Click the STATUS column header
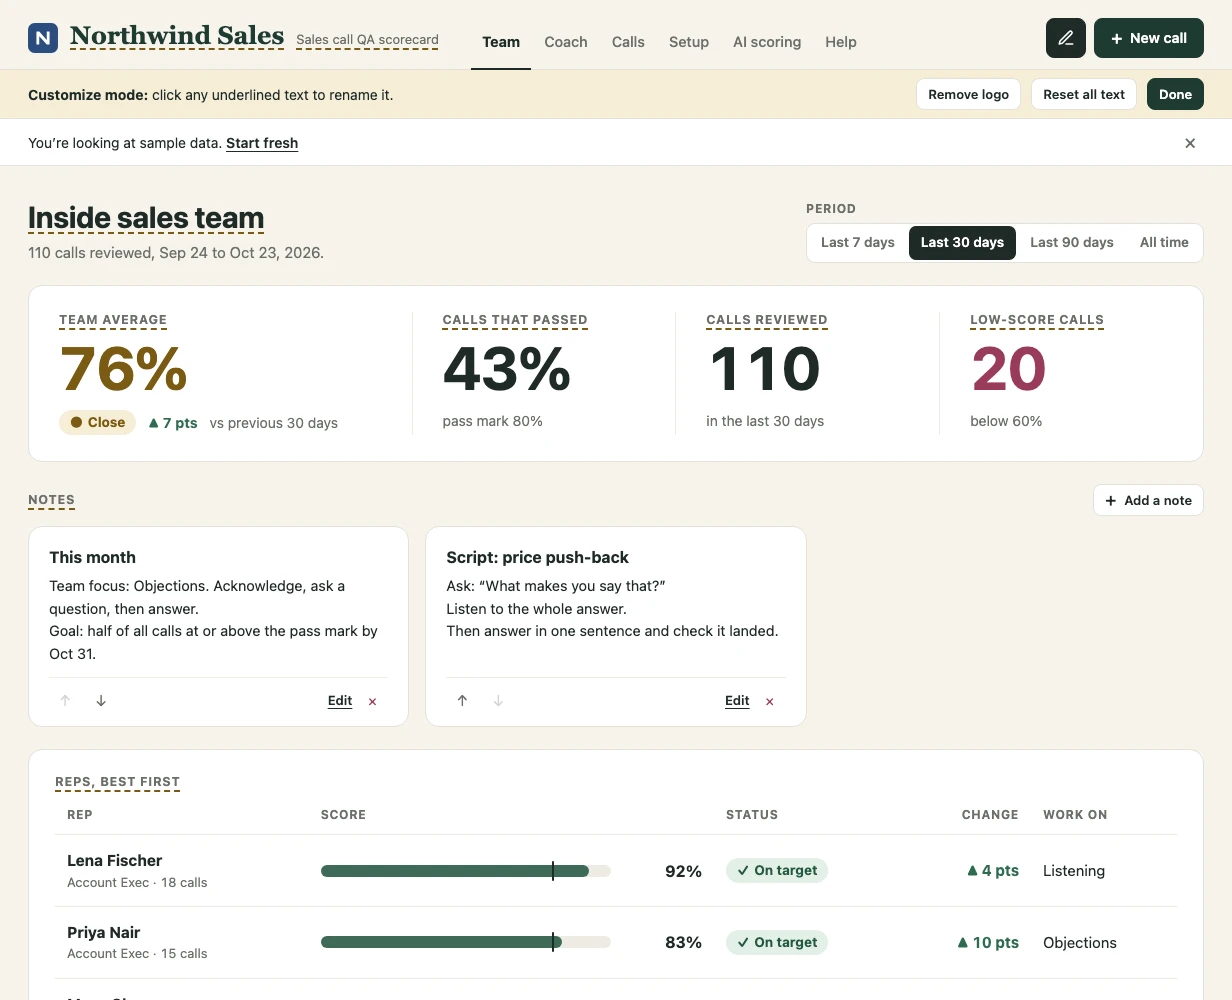 click(752, 815)
